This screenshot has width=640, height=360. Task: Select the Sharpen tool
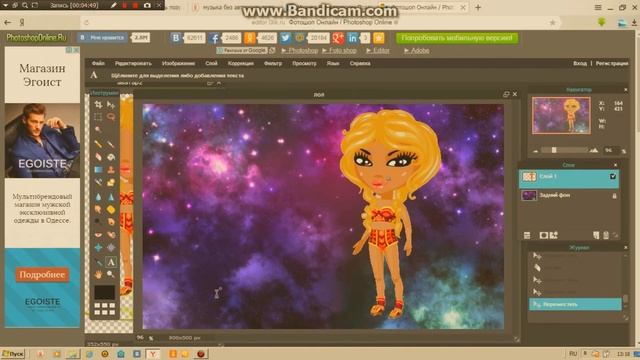tap(111, 197)
